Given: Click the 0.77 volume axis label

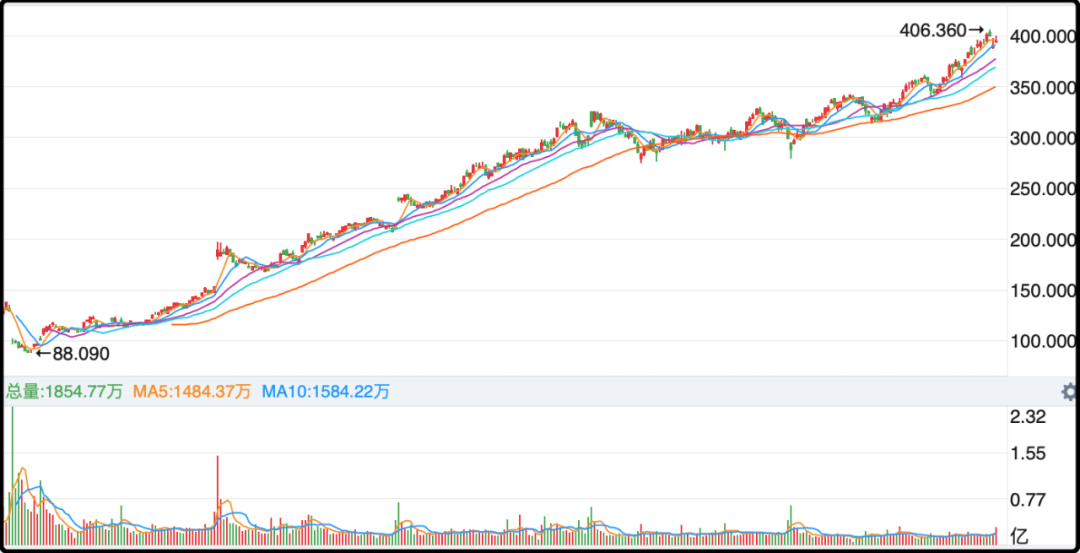Looking at the screenshot, I should point(1027,499).
